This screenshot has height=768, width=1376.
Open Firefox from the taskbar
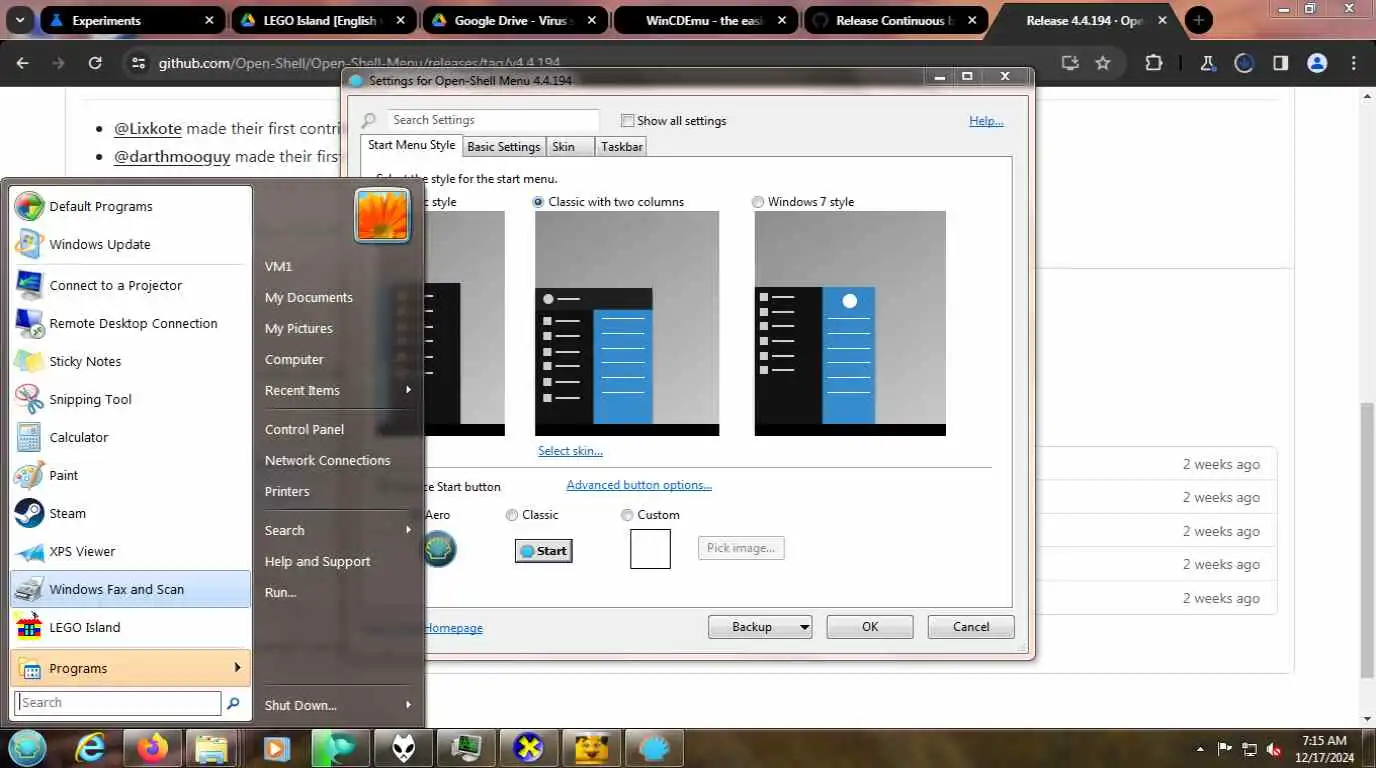153,747
